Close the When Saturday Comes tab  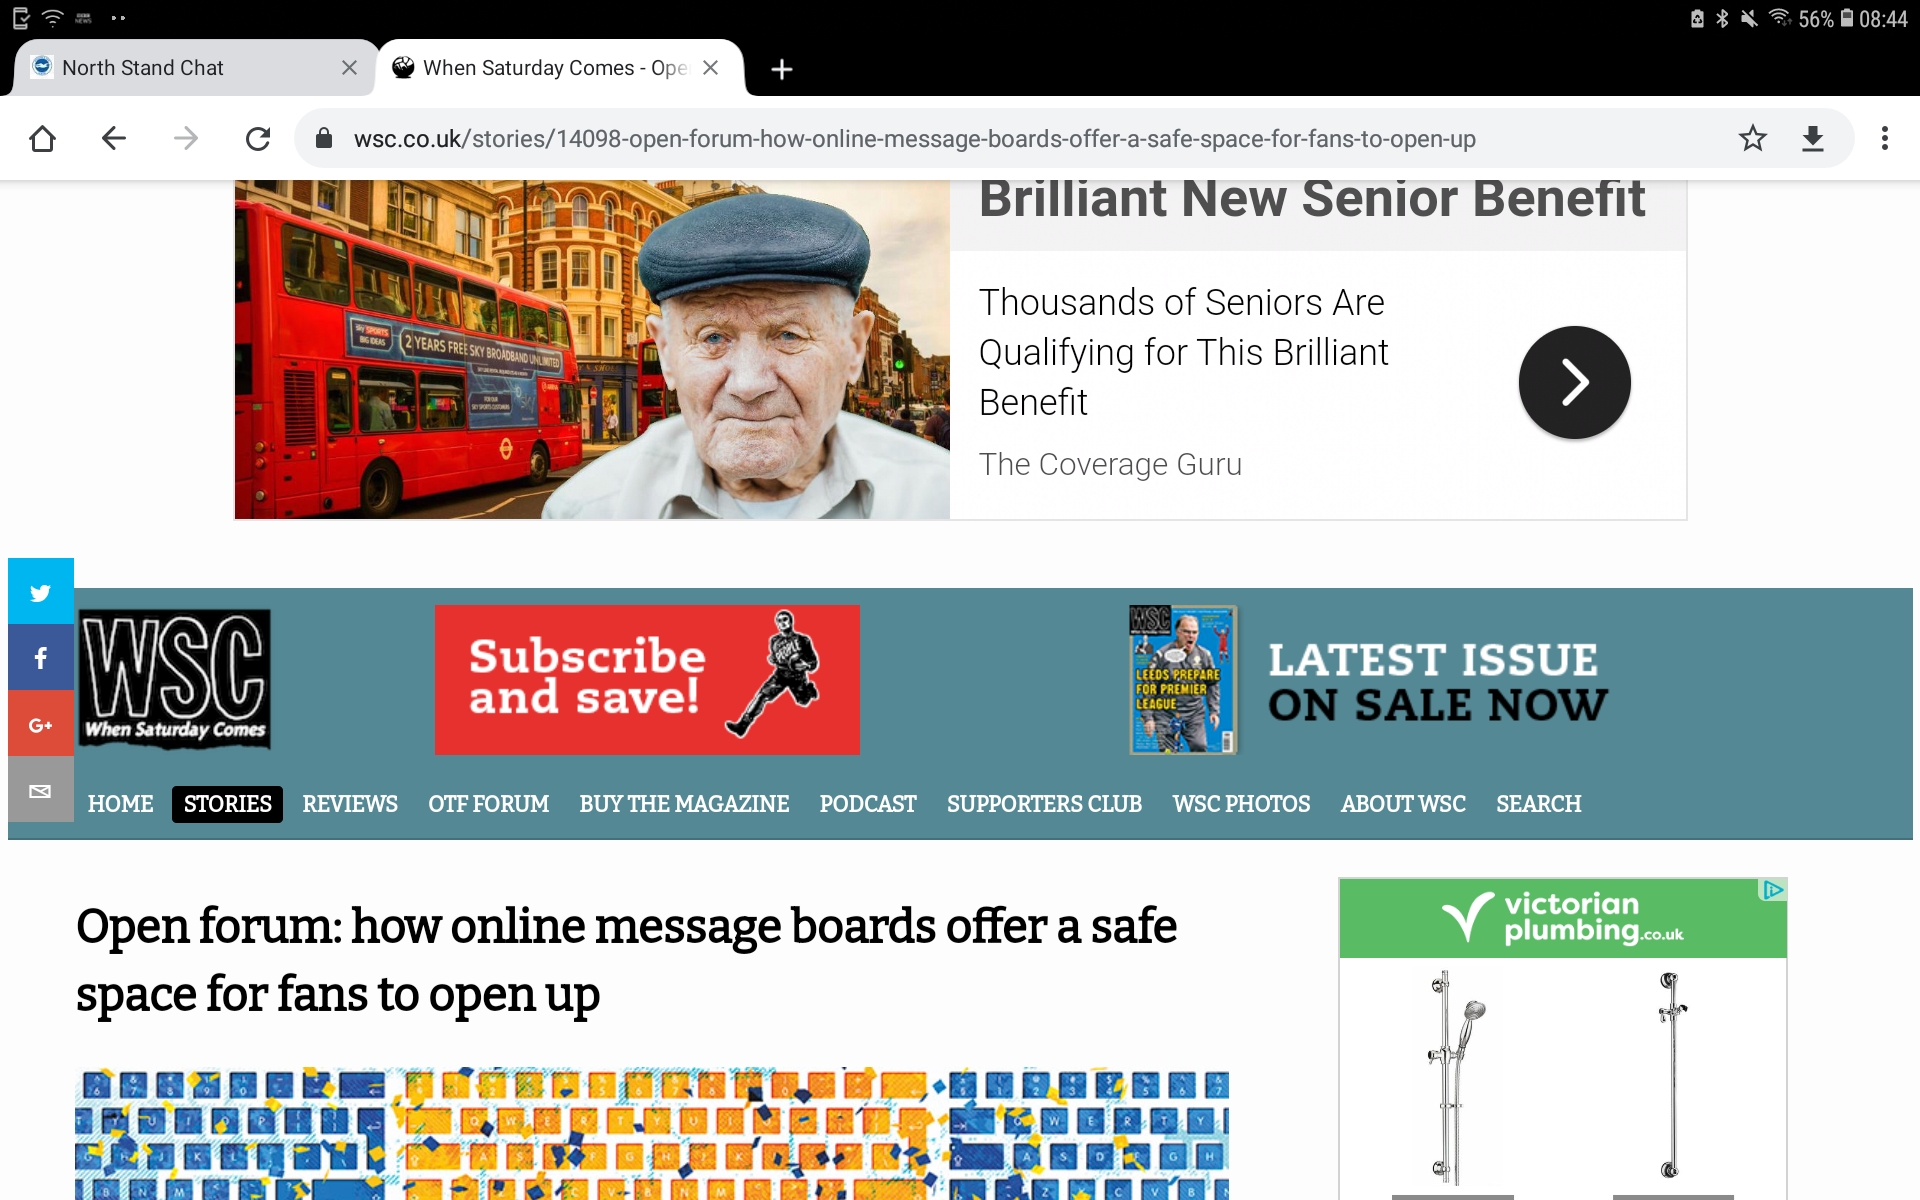[x=710, y=68]
